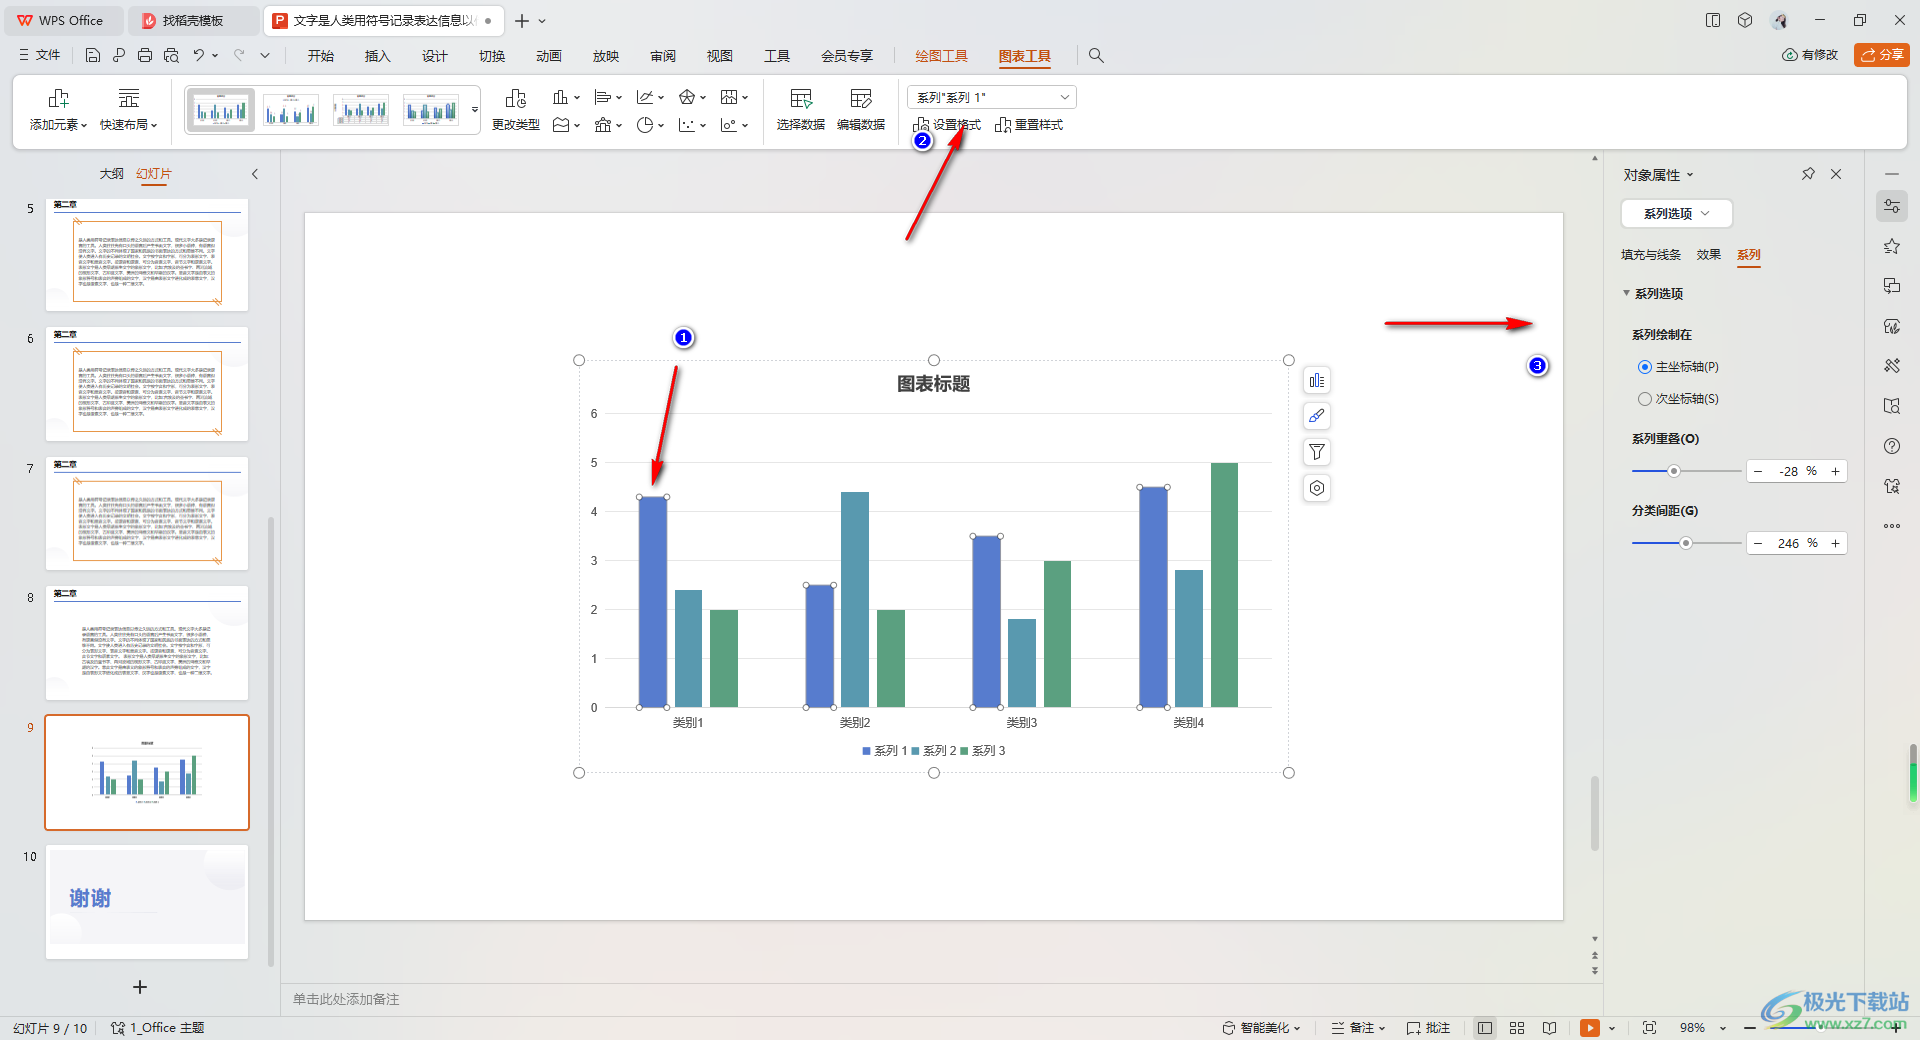
Task: Click the properties sliders icon in right sidebar
Action: tap(1892, 206)
